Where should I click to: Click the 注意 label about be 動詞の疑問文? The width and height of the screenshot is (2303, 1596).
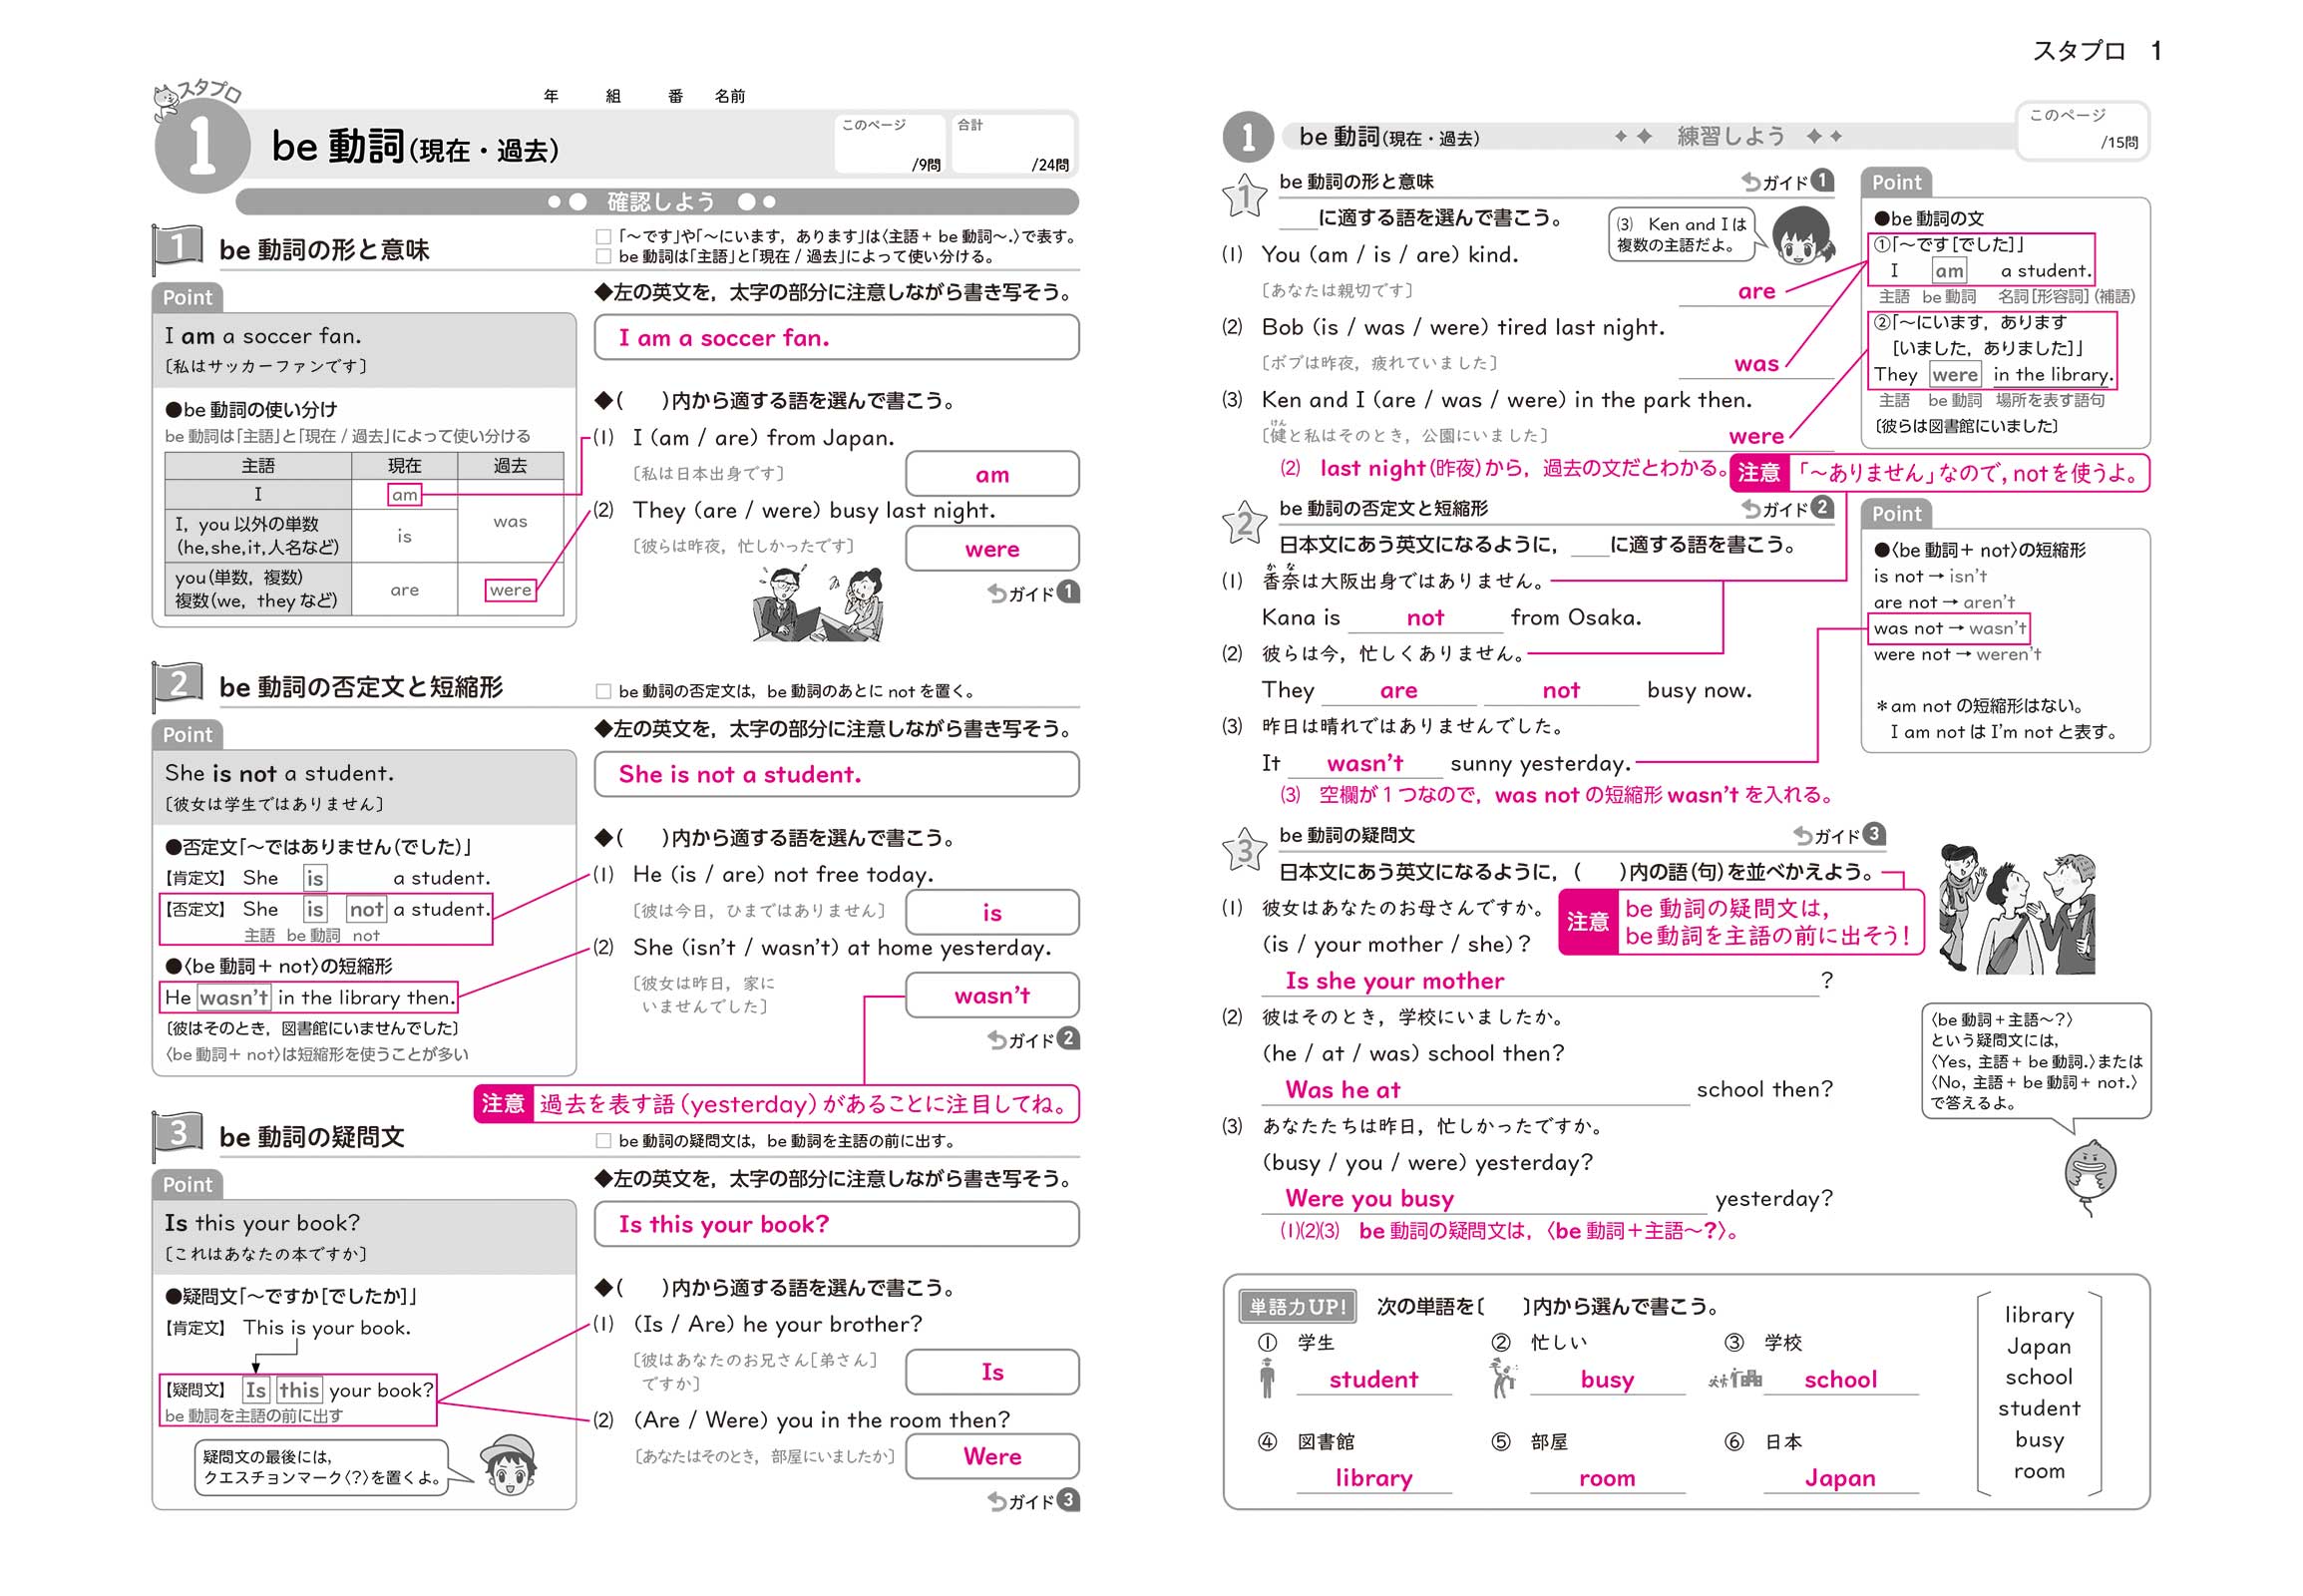1588,921
